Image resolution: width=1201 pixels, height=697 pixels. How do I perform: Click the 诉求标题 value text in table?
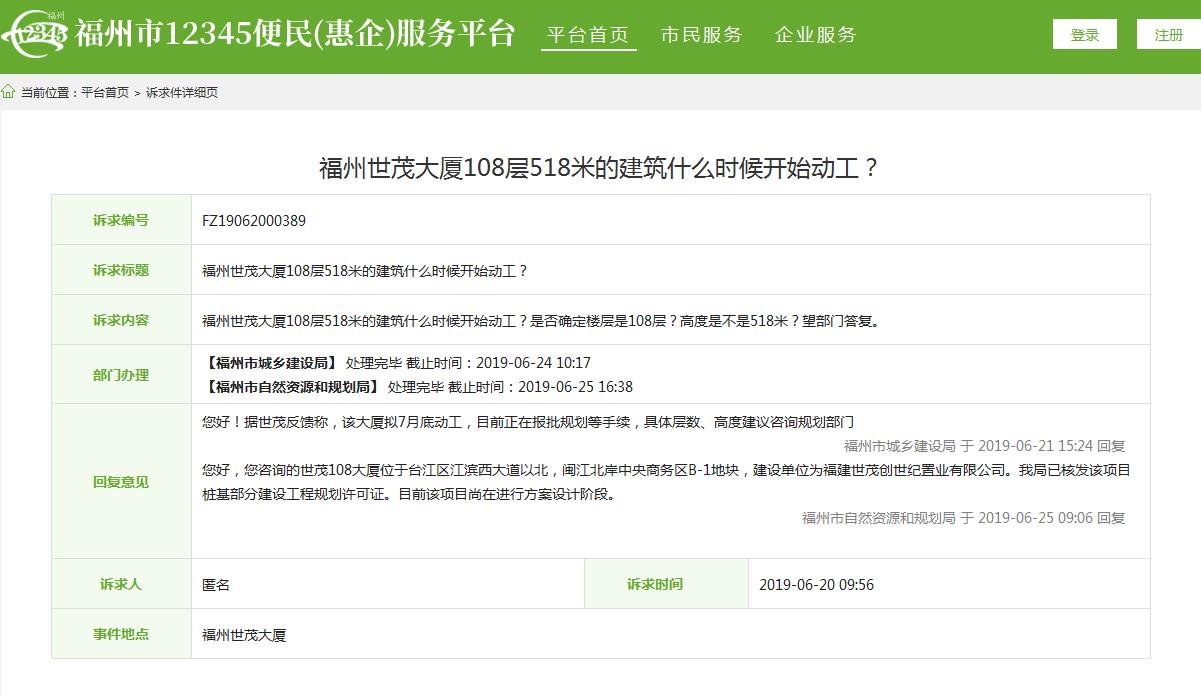365,271
